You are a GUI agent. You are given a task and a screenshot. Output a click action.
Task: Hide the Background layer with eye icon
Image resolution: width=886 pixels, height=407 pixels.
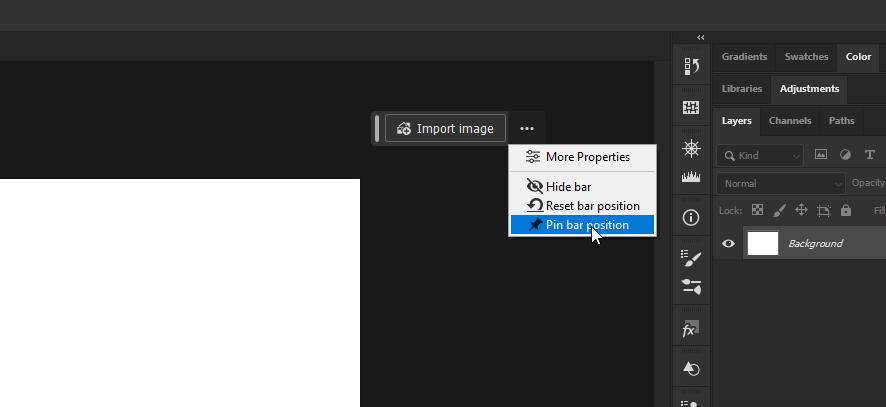click(x=728, y=243)
